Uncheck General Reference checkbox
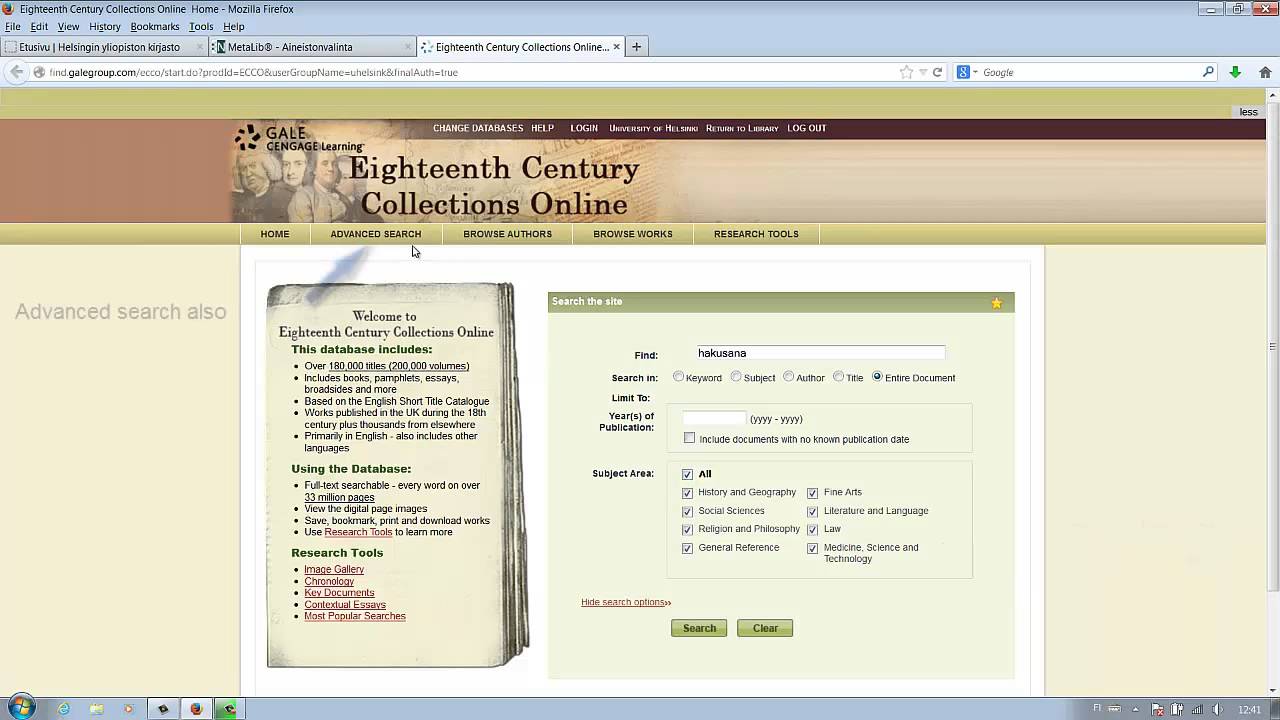The image size is (1280, 720). tap(687, 548)
